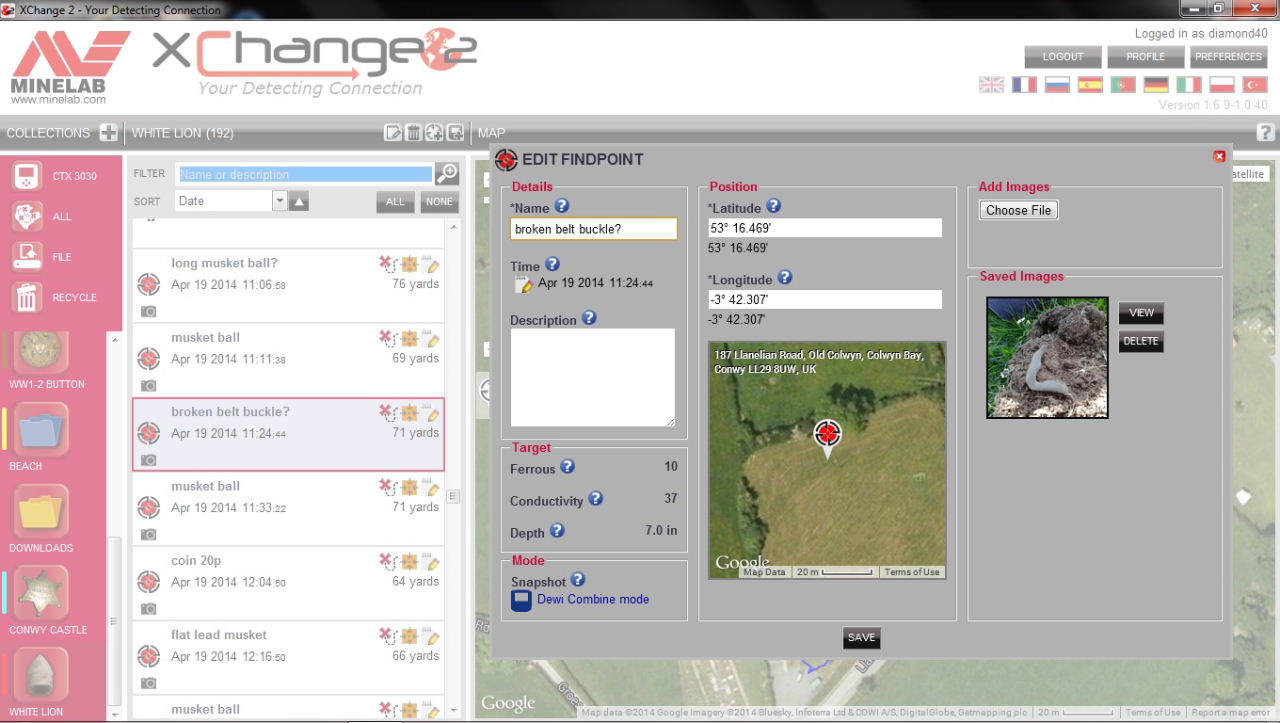Open help for Snapshot mode
The height and width of the screenshot is (723, 1280).
(577, 579)
